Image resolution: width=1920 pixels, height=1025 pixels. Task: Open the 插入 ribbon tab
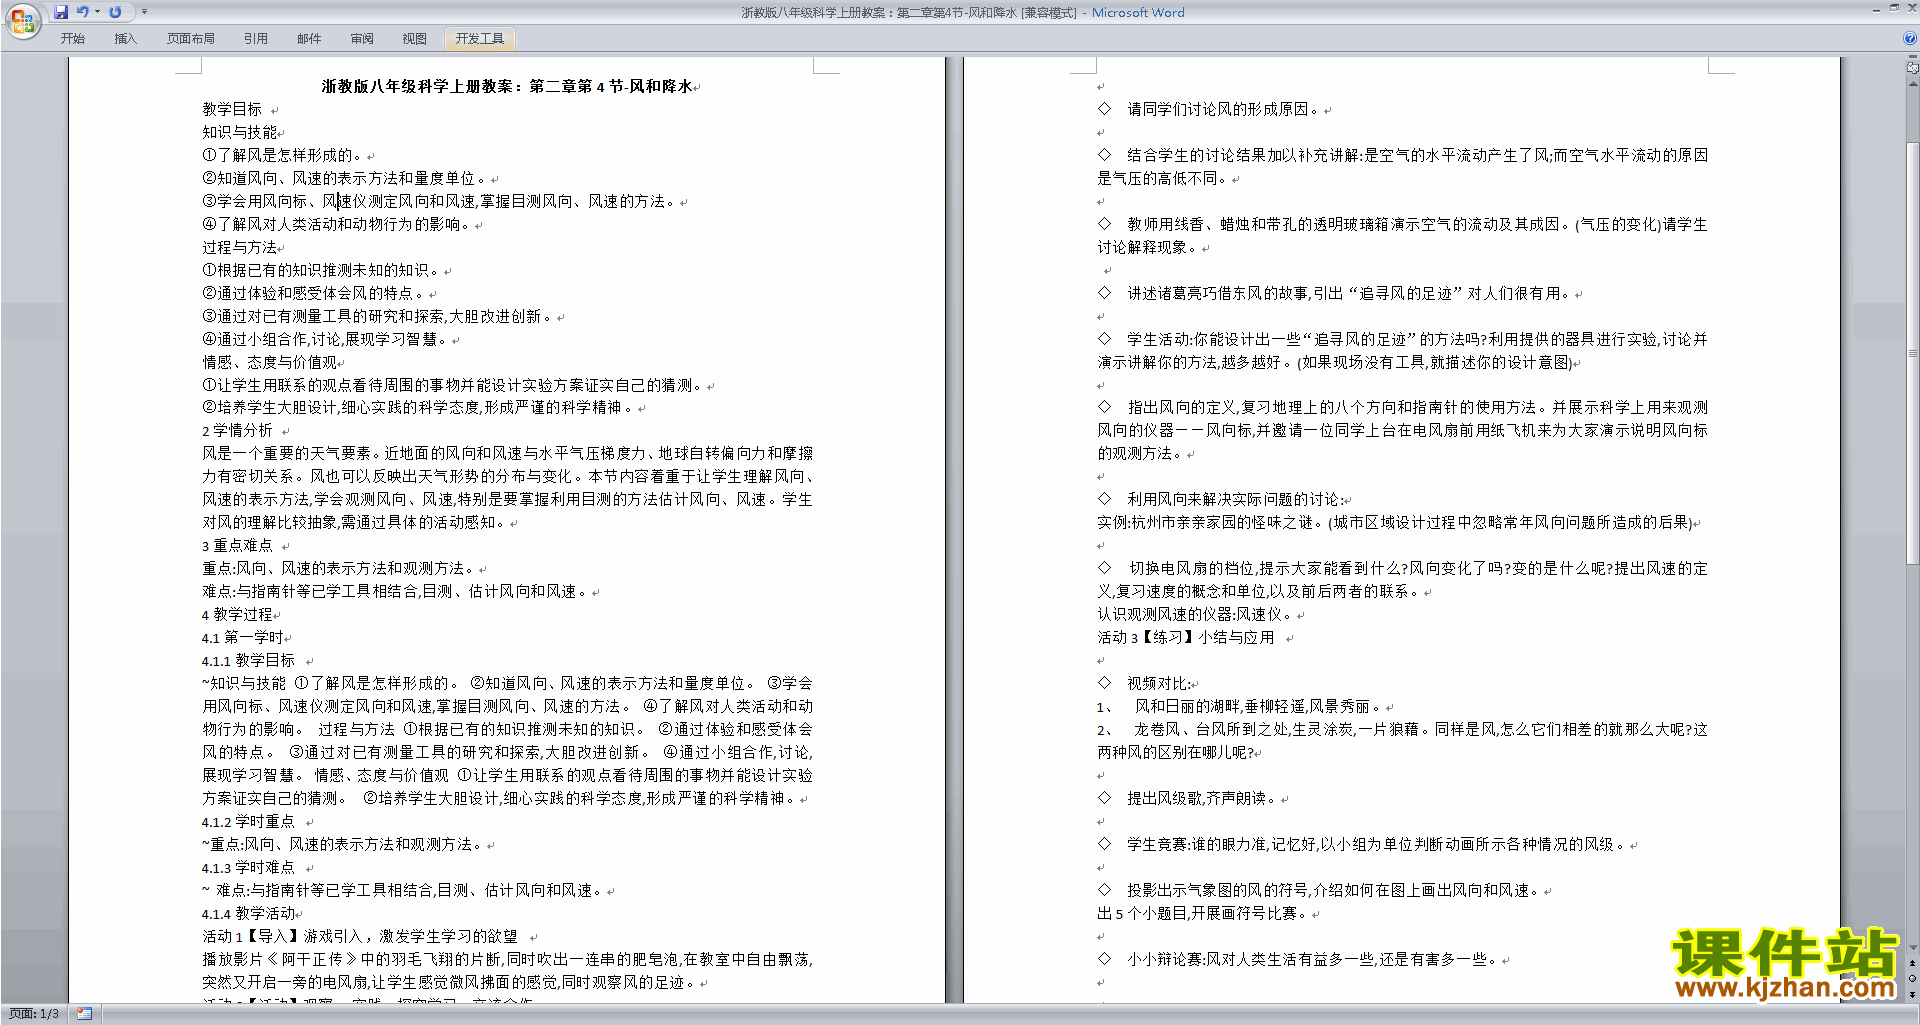125,39
